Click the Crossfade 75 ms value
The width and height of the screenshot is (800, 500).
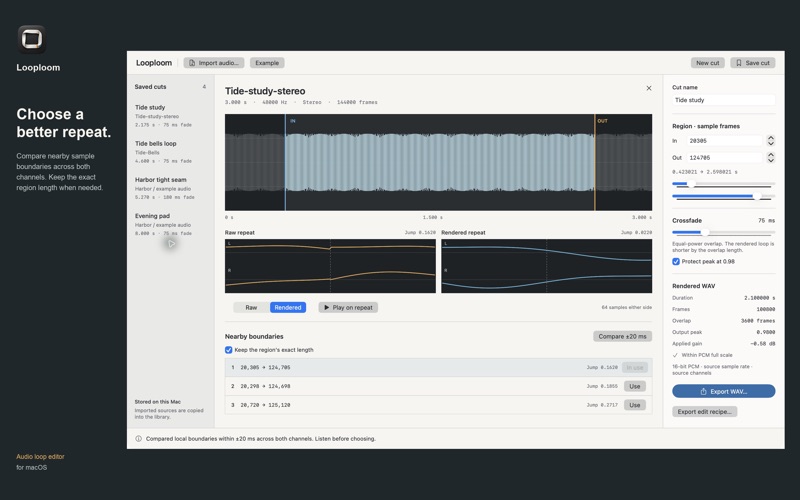(766, 221)
